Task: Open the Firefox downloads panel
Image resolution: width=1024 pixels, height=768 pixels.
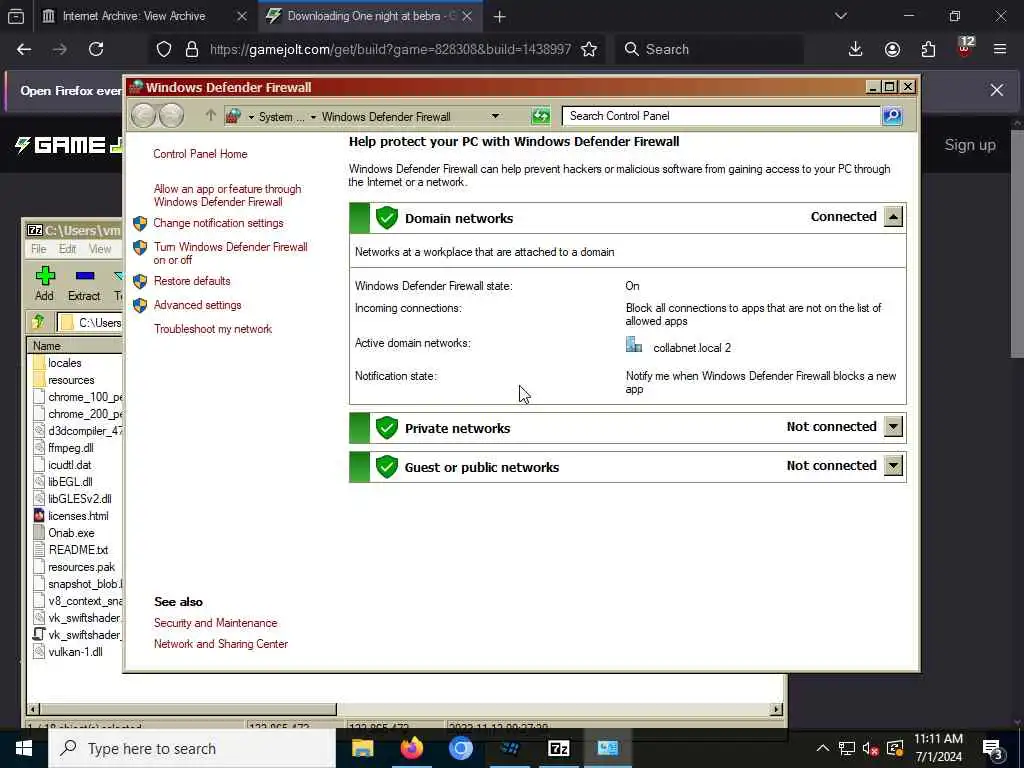Action: 856,49
